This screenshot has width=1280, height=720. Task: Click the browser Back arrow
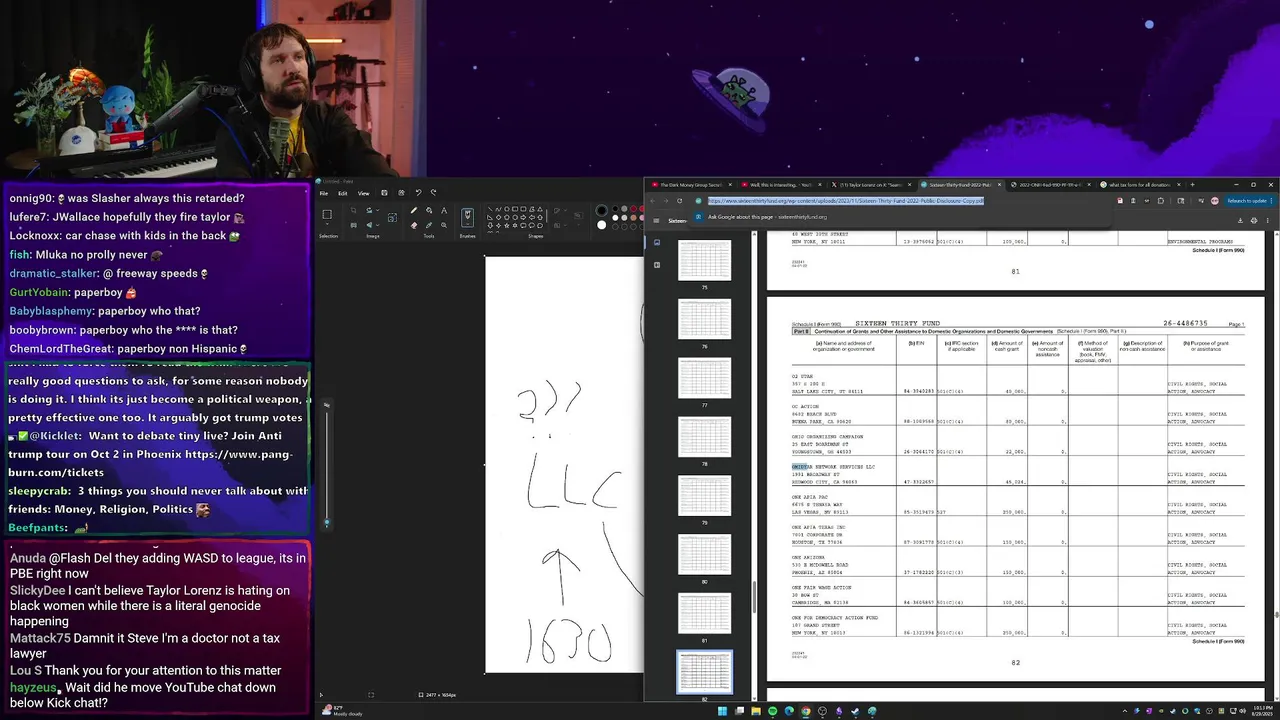click(652, 200)
